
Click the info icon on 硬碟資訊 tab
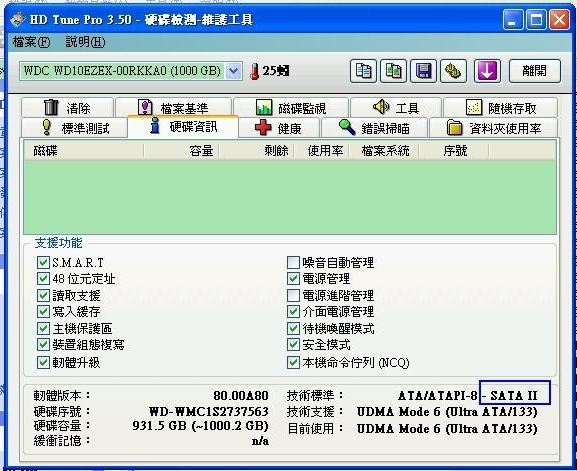pos(155,125)
